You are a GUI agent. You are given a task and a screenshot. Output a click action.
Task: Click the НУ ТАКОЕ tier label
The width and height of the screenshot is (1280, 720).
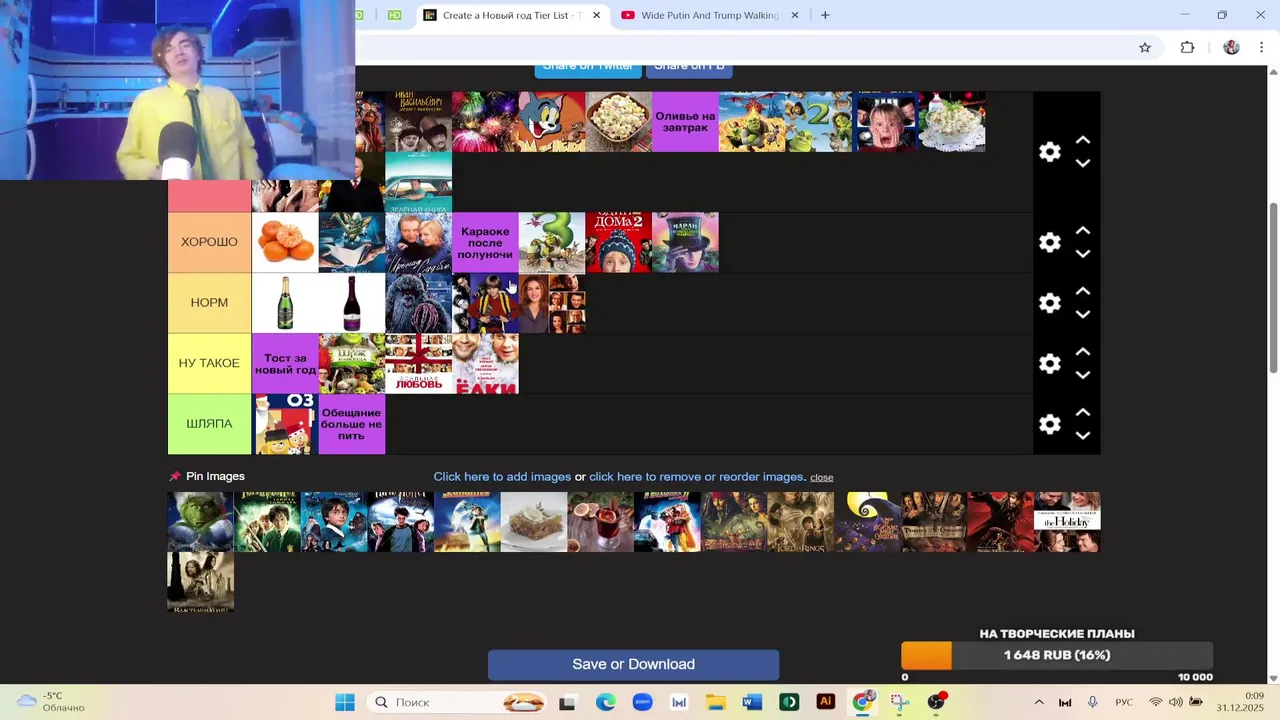tap(209, 363)
